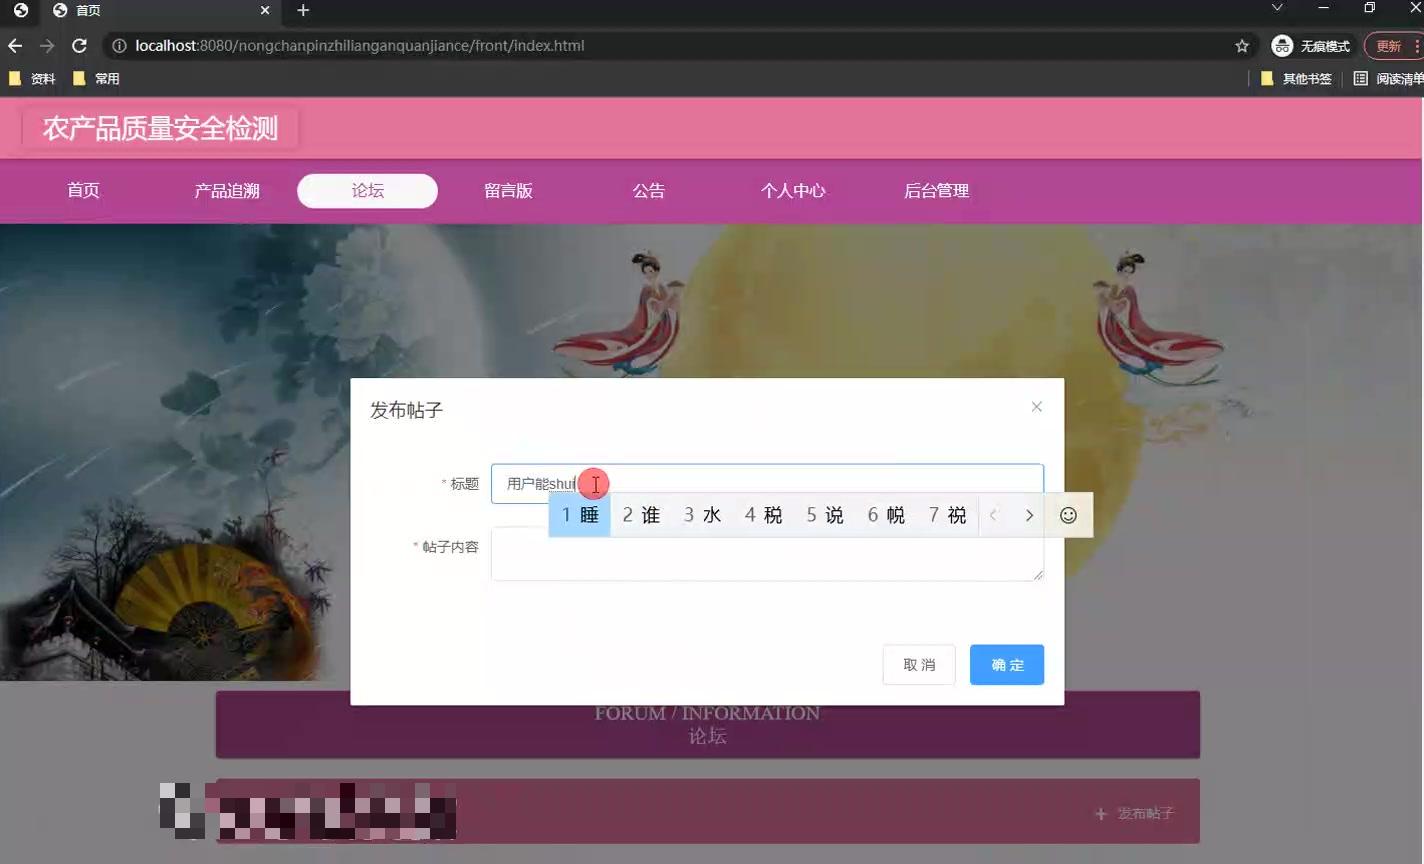Show previous IME candidate page arrow
The width and height of the screenshot is (1424, 864).
click(x=993, y=515)
